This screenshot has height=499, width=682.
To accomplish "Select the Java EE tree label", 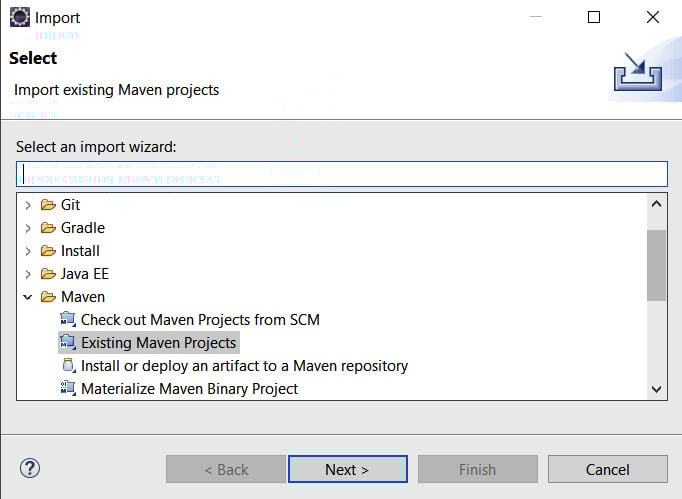I will 85,274.
